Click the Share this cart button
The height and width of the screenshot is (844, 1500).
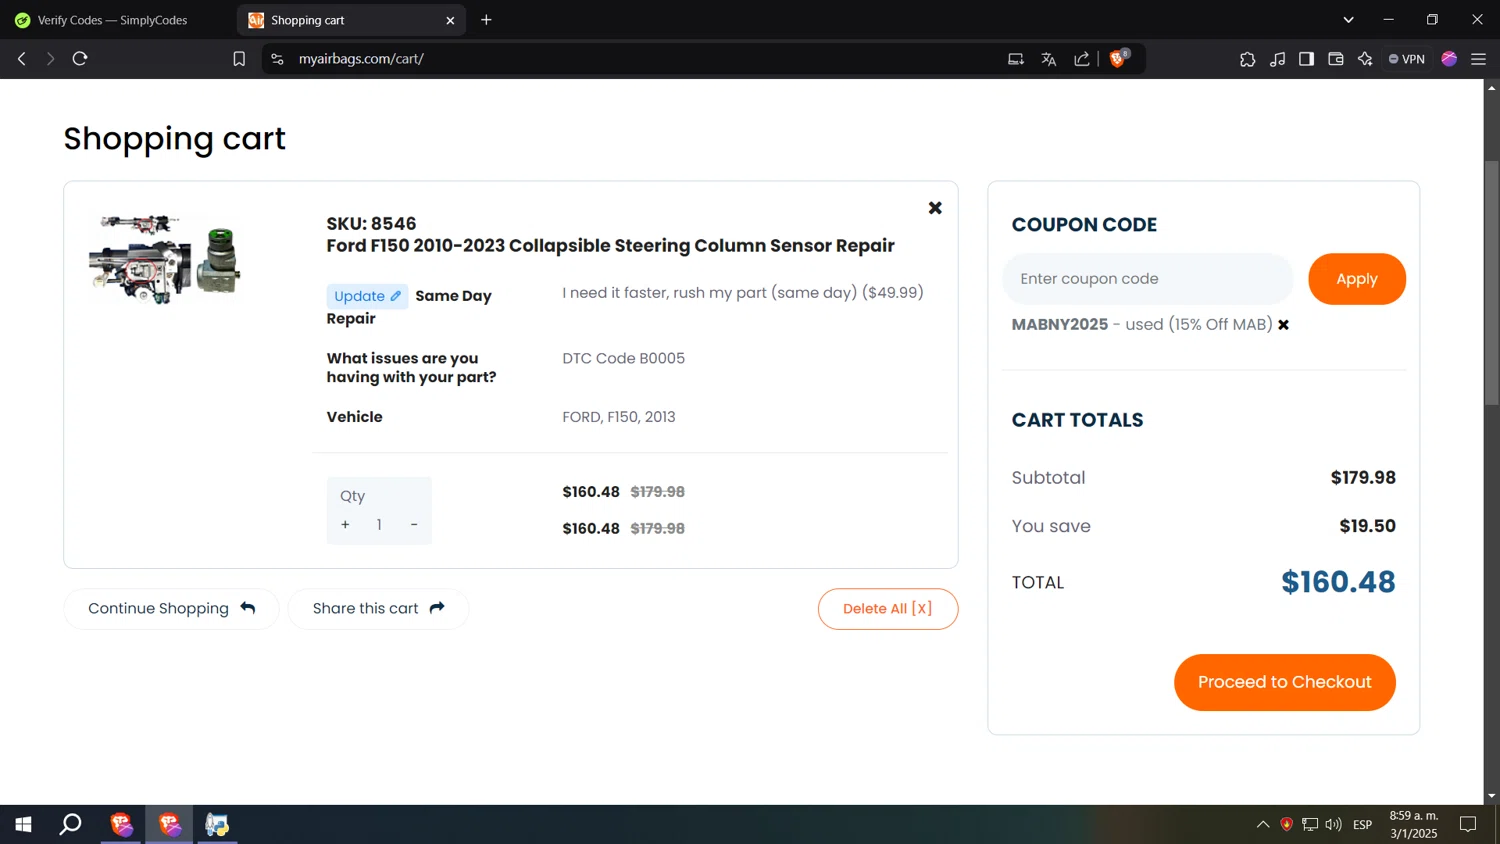click(x=378, y=609)
